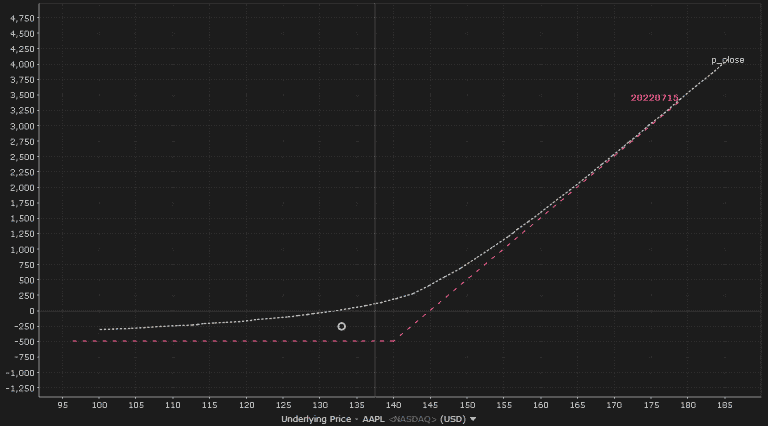The width and height of the screenshot is (768, 426).
Task: Select the p_close curve label
Action: [x=727, y=60]
